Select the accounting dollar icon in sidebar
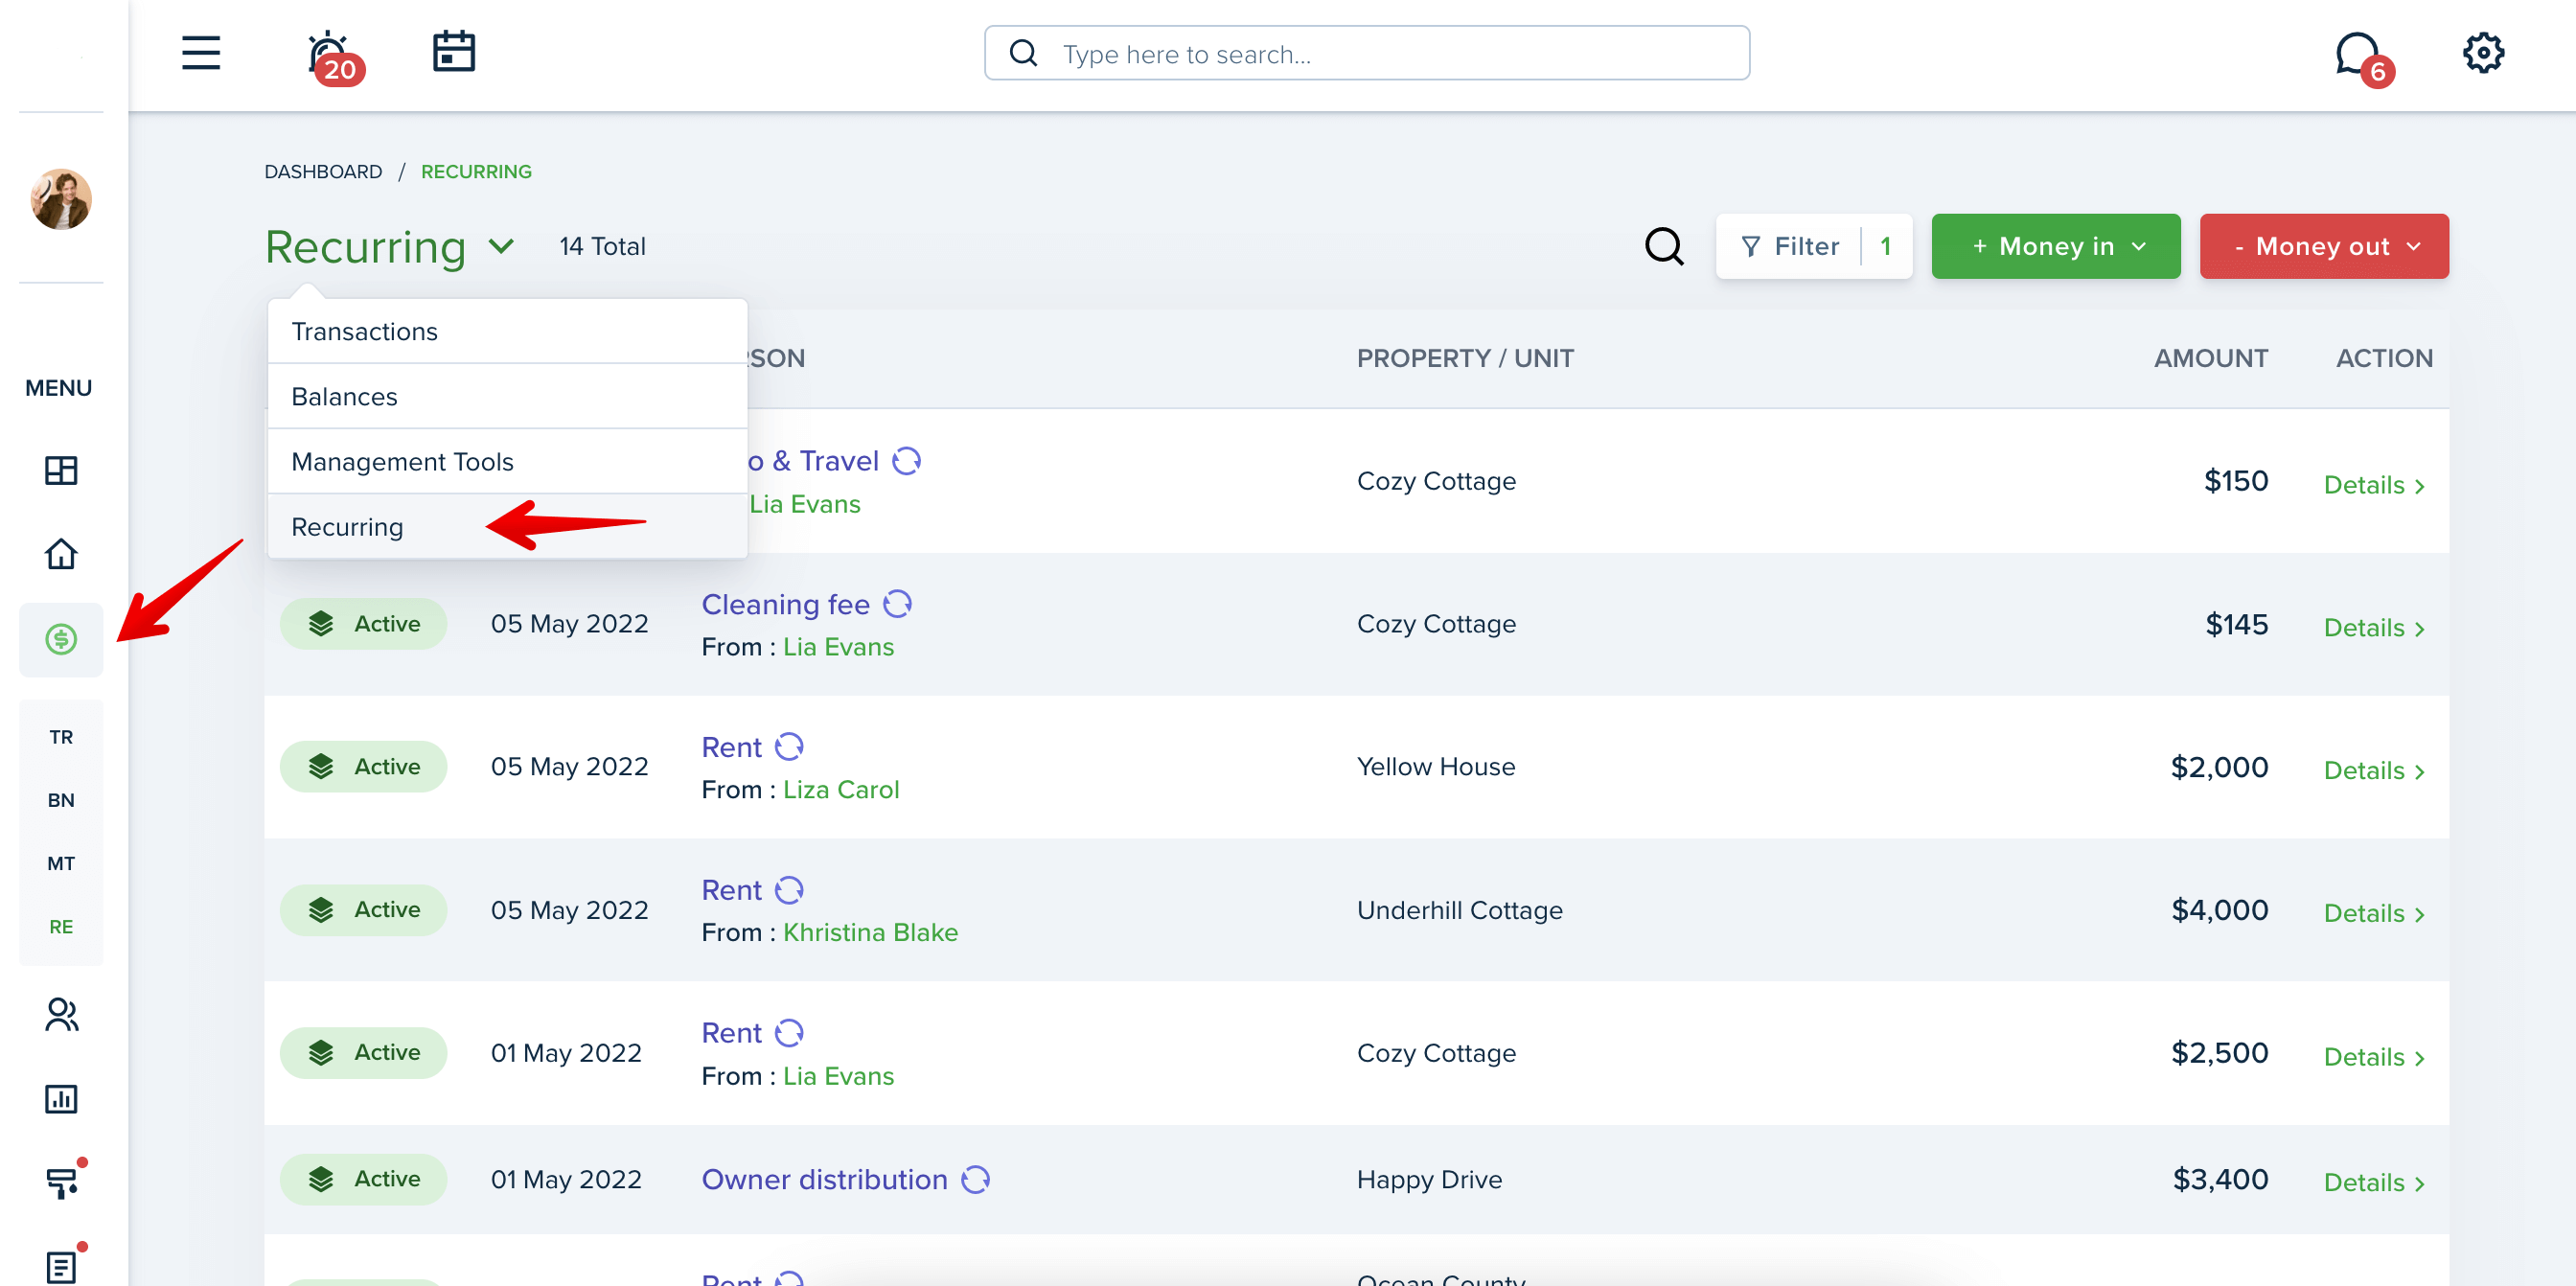Image resolution: width=2576 pixels, height=1286 pixels. [61, 639]
